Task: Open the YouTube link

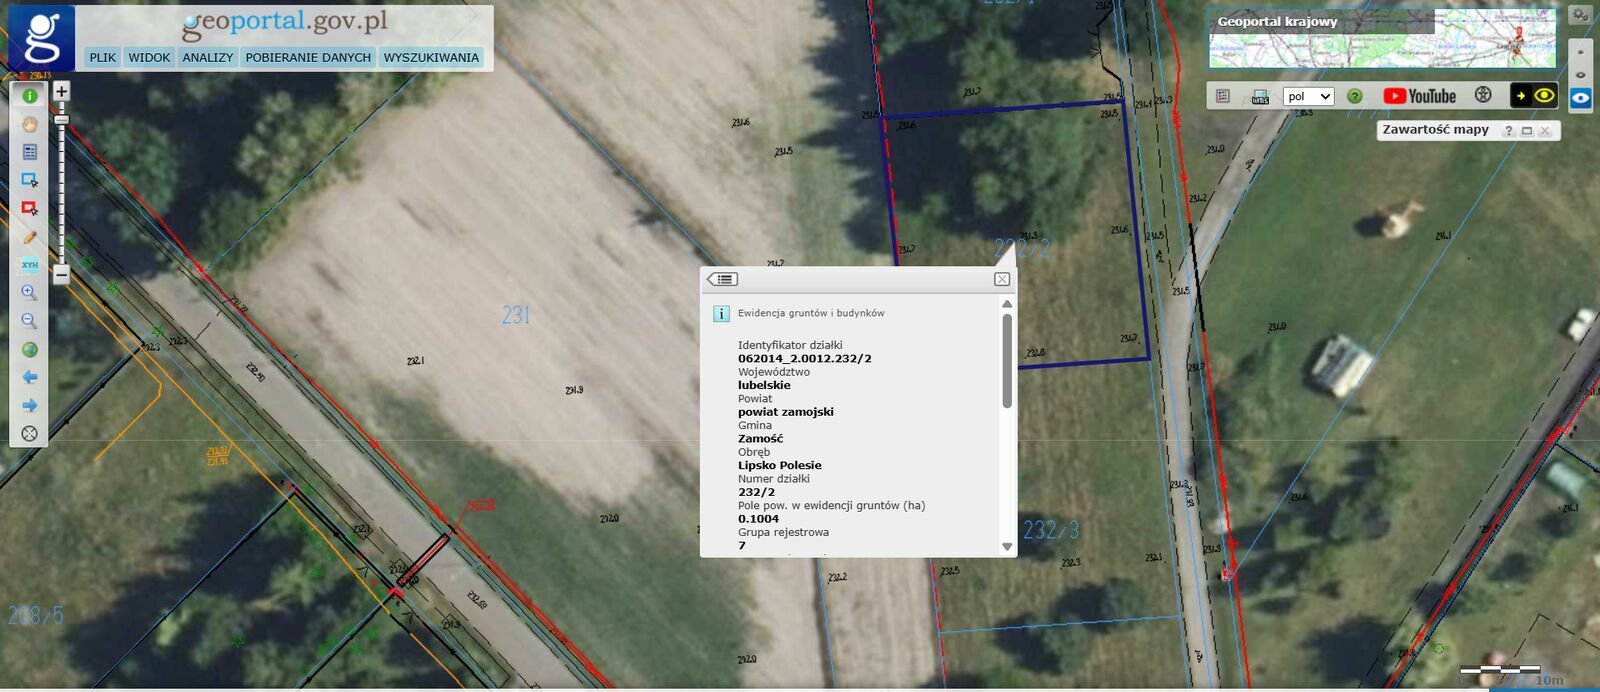Action: [1419, 96]
